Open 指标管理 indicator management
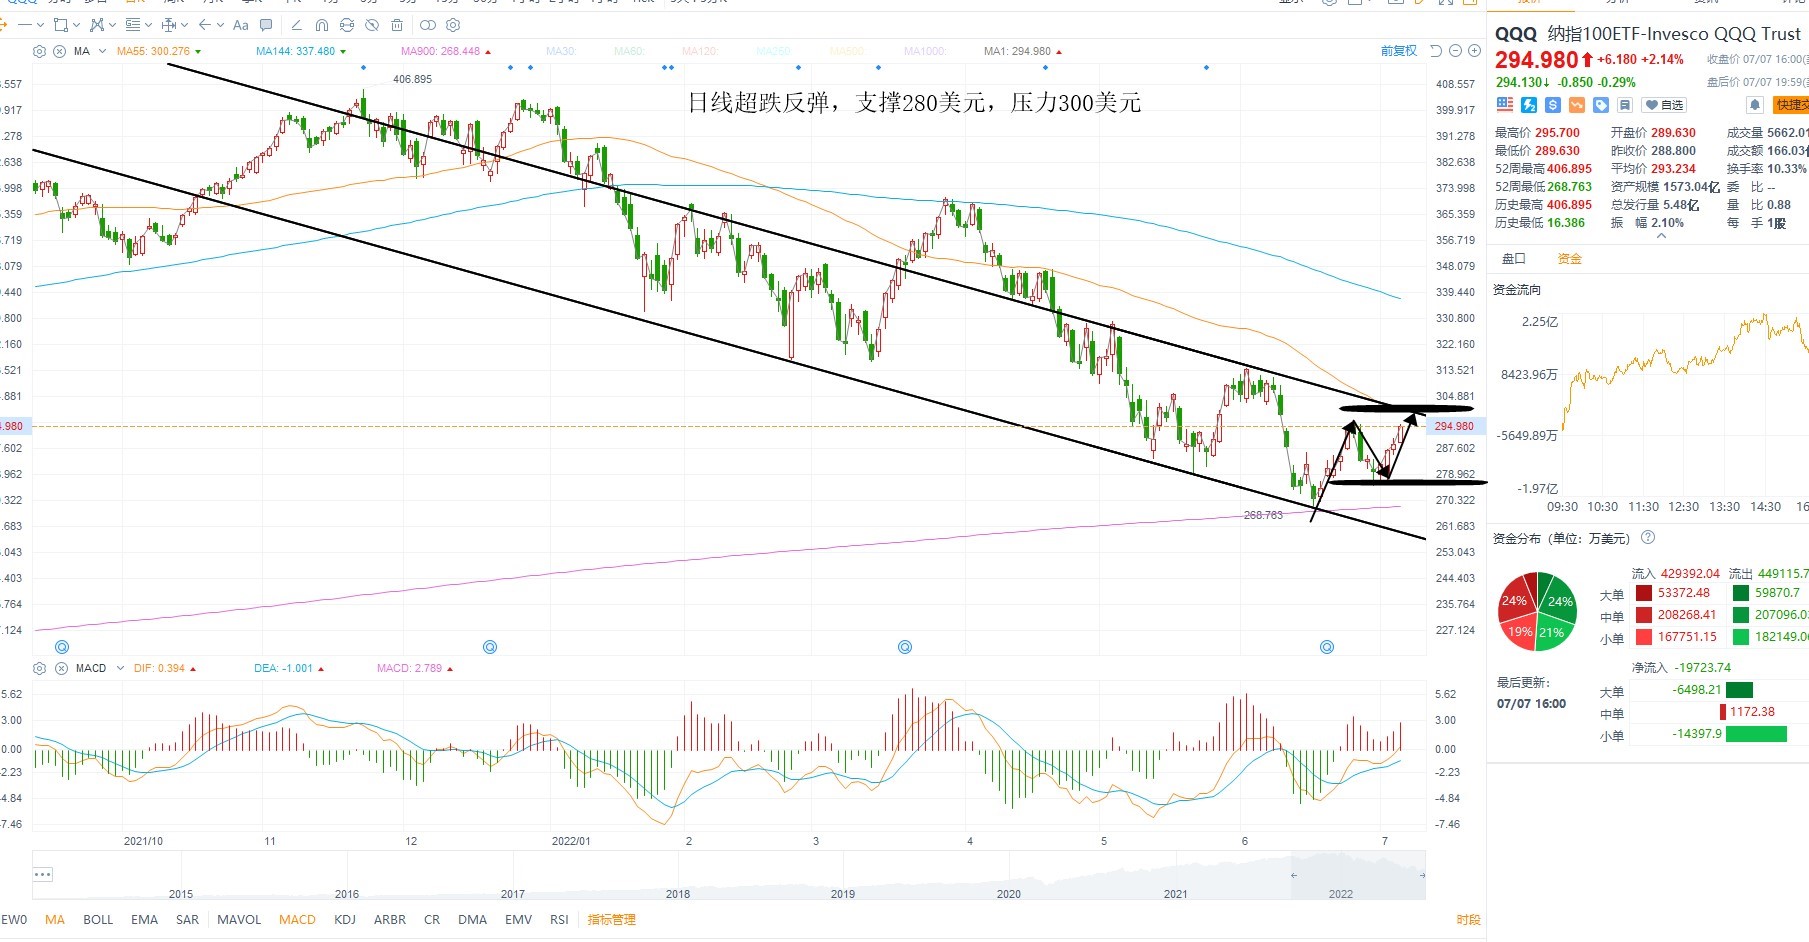The height and width of the screenshot is (942, 1809). [x=612, y=920]
